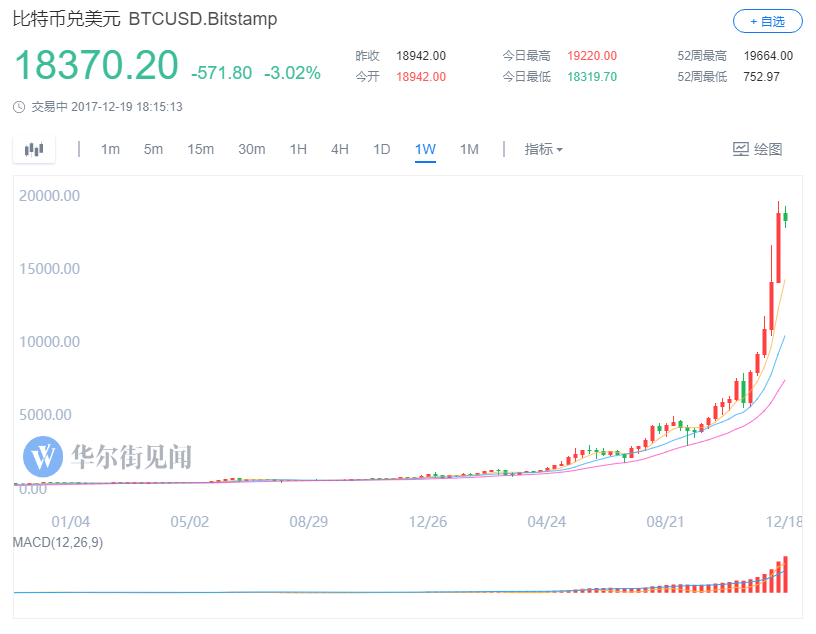Switch chart to 30m interval
The image size is (816, 634).
tap(252, 150)
